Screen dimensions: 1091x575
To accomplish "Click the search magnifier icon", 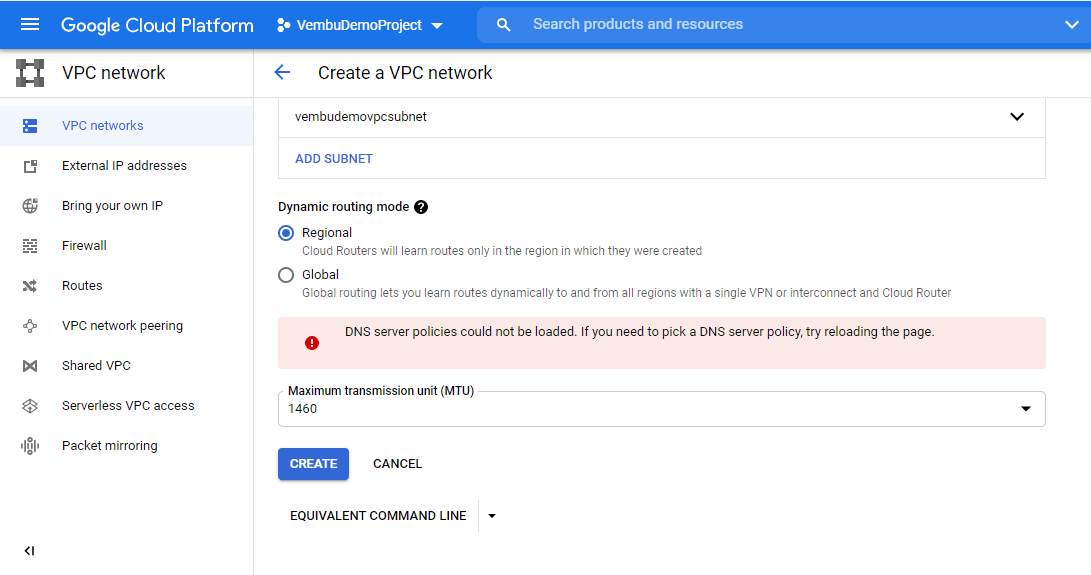I will pyautogui.click(x=503, y=25).
